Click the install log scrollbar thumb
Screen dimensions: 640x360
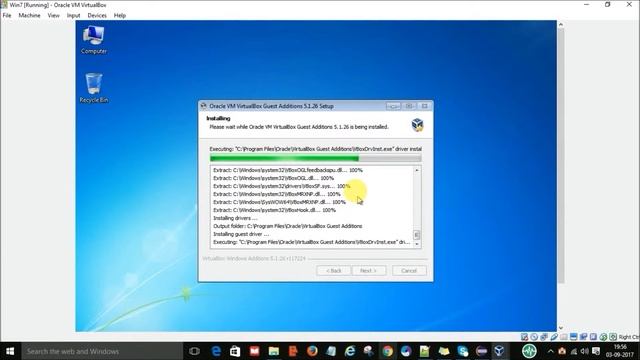coord(417,235)
